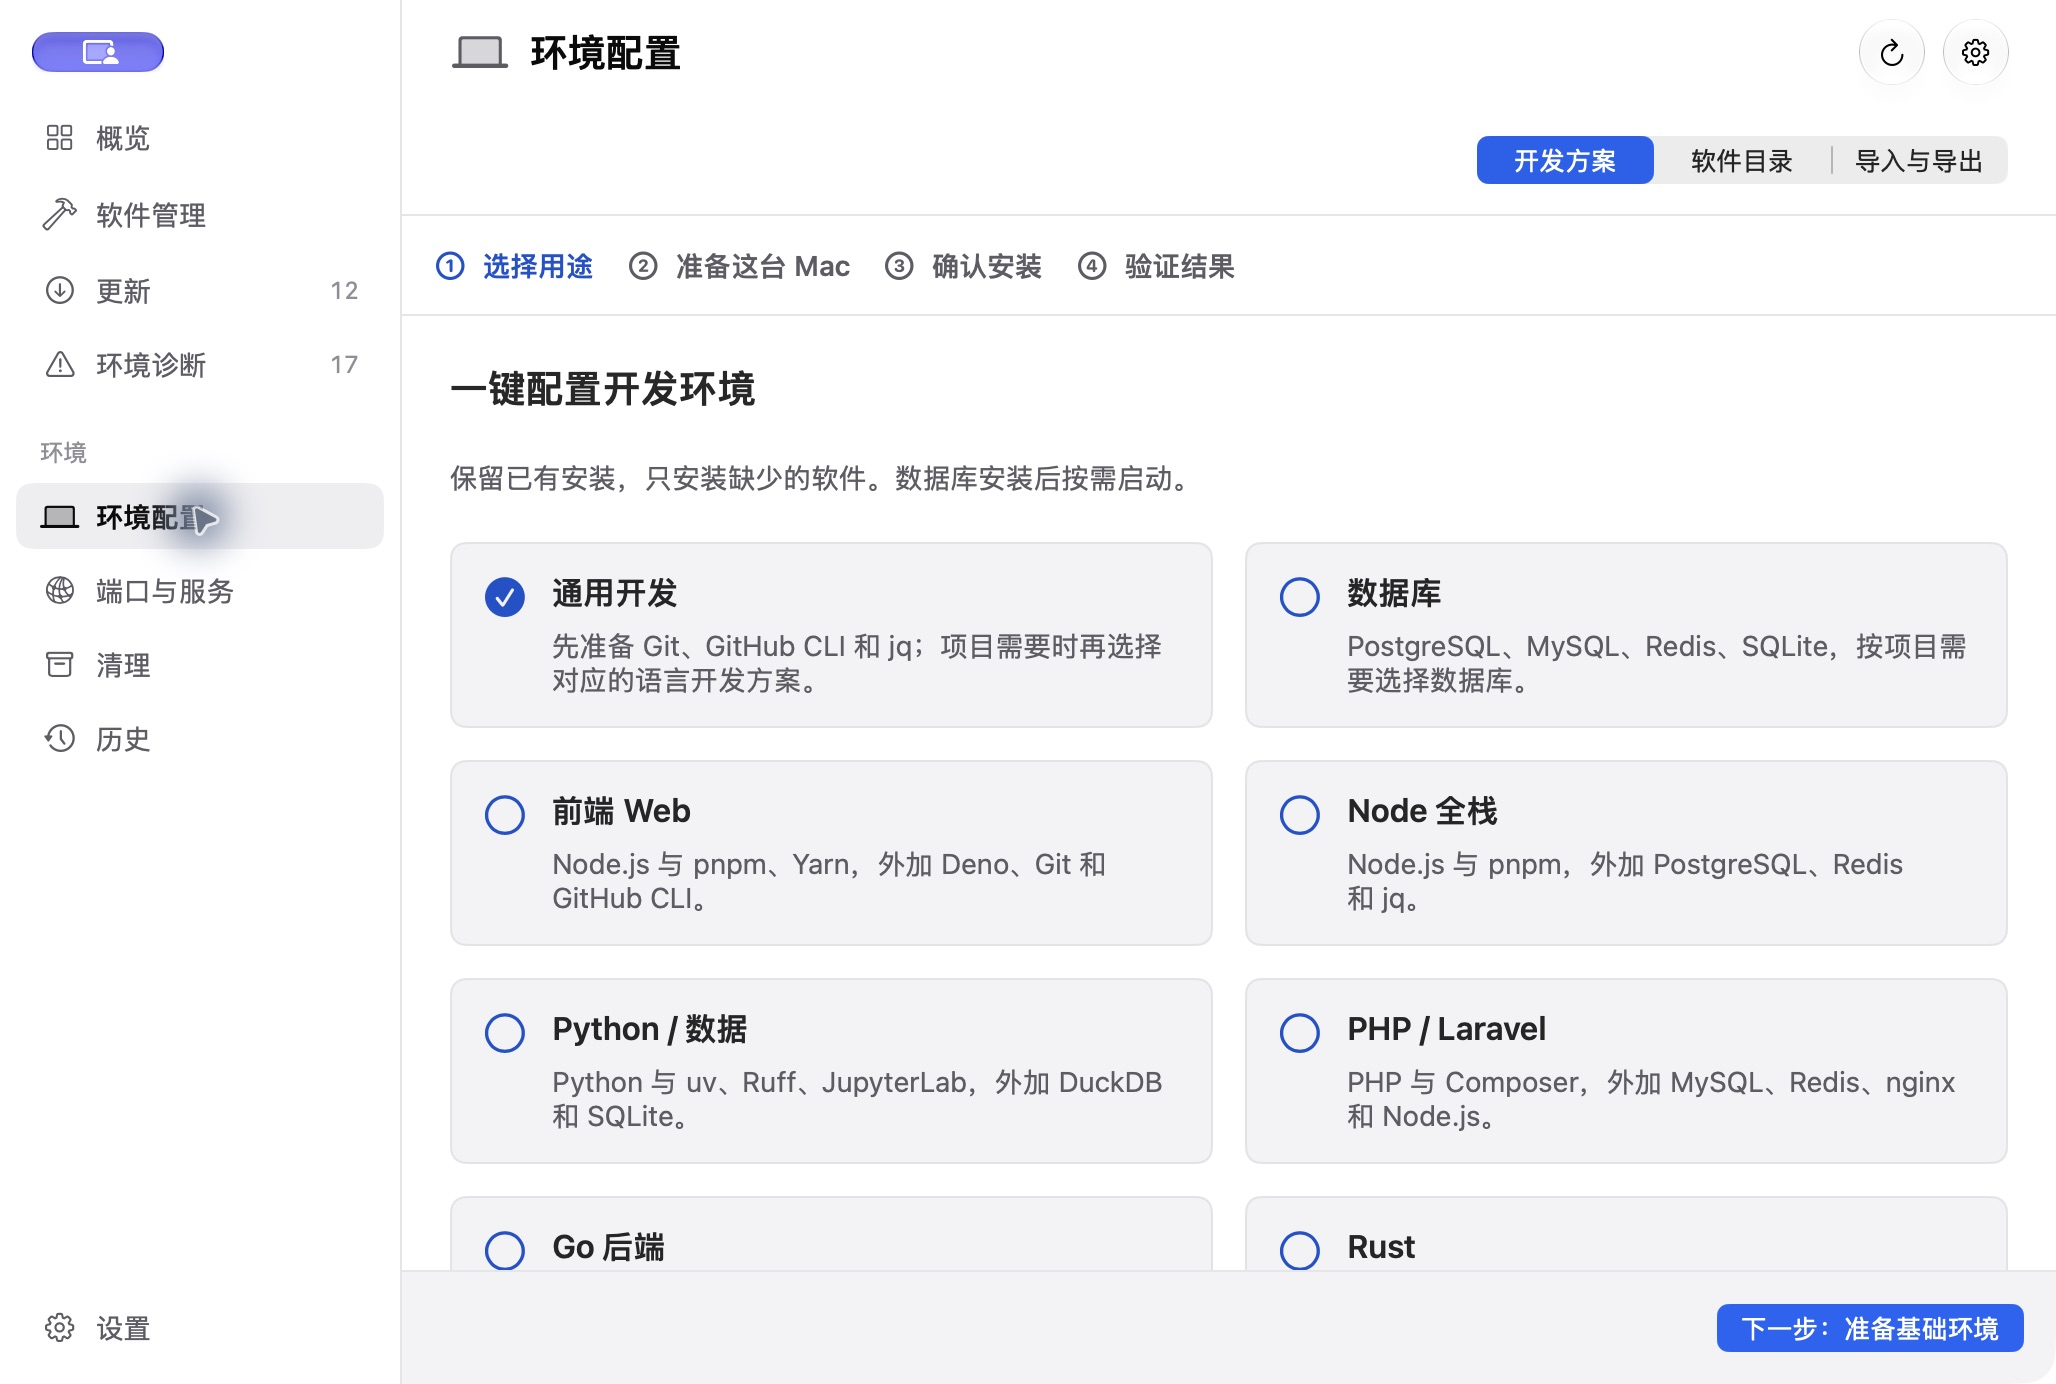Go to step 3 确认安装
The width and height of the screenshot is (2056, 1384).
tap(964, 266)
